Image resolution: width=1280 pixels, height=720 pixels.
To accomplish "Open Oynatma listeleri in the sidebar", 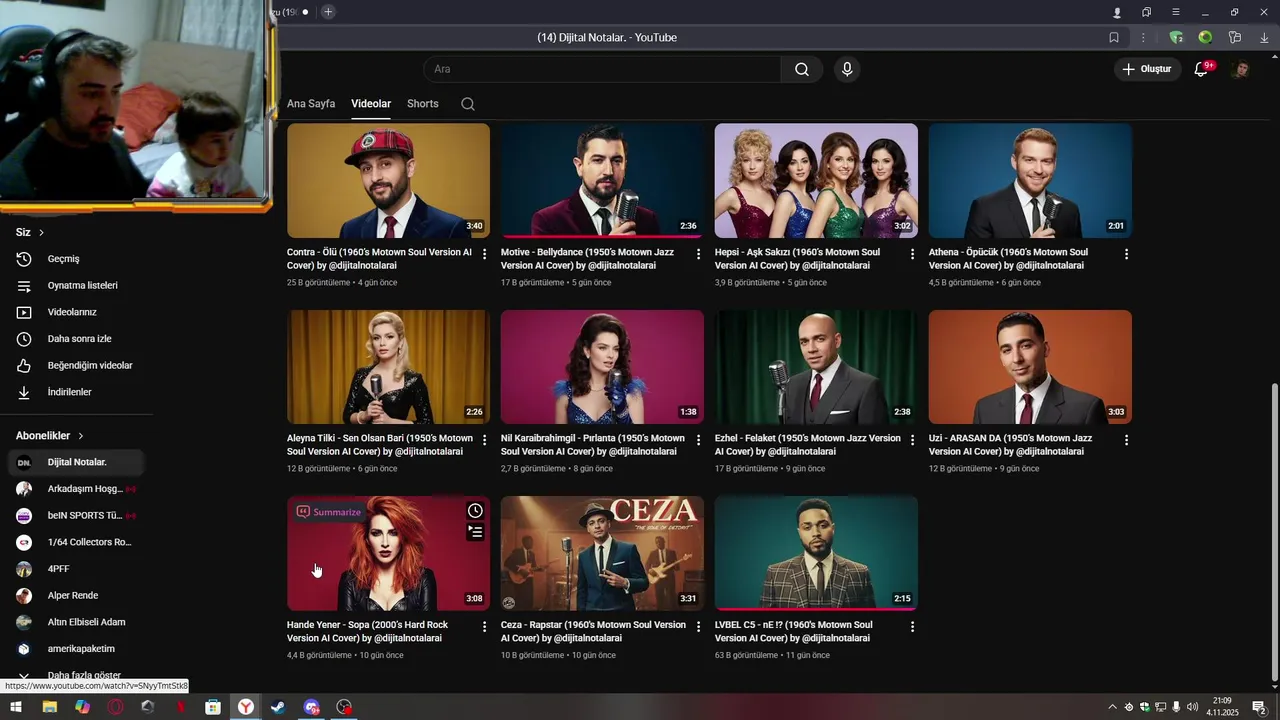I will tap(76, 285).
